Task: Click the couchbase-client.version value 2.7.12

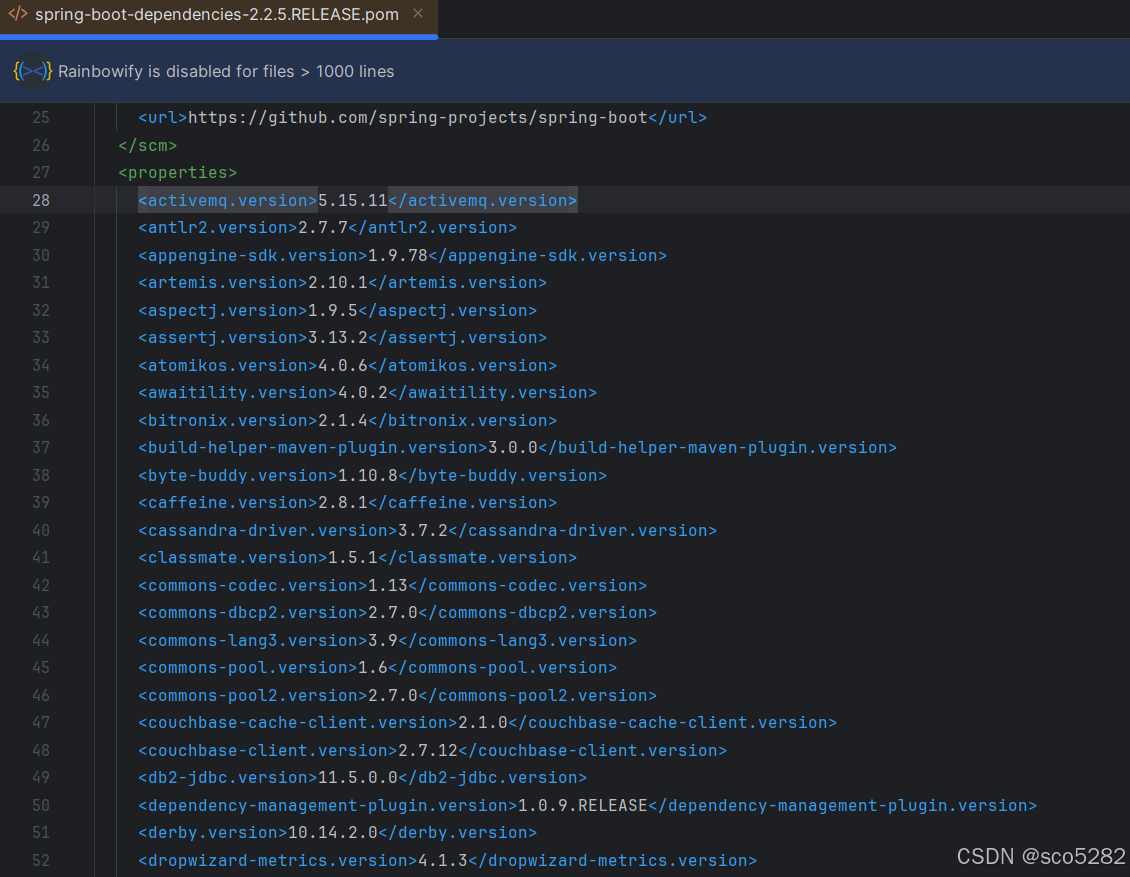Action: click(x=428, y=751)
